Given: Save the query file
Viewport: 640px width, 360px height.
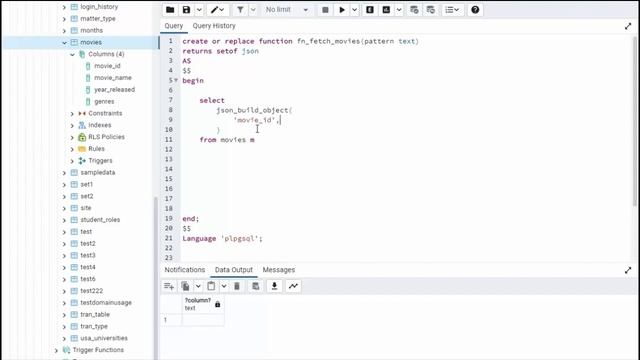Looking at the screenshot, I should 186,10.
